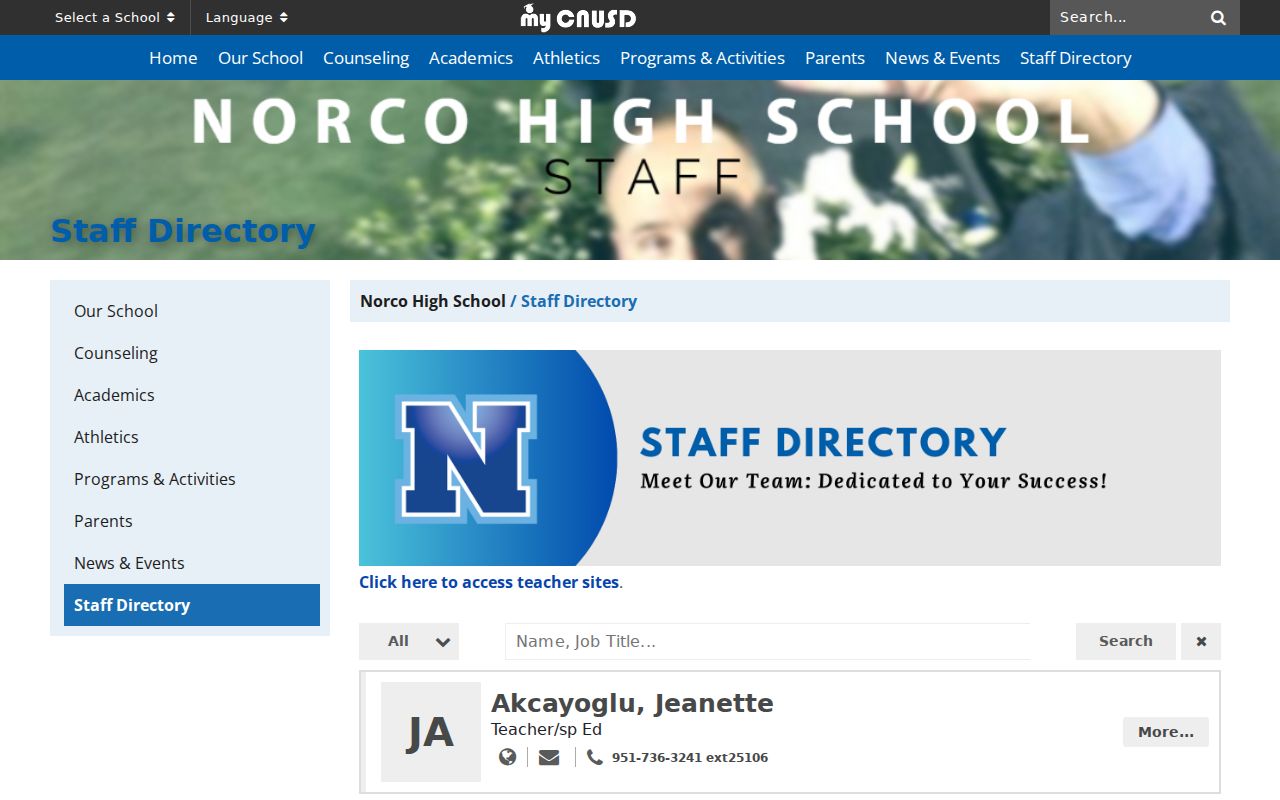Expand the All filter dropdown

409,641
